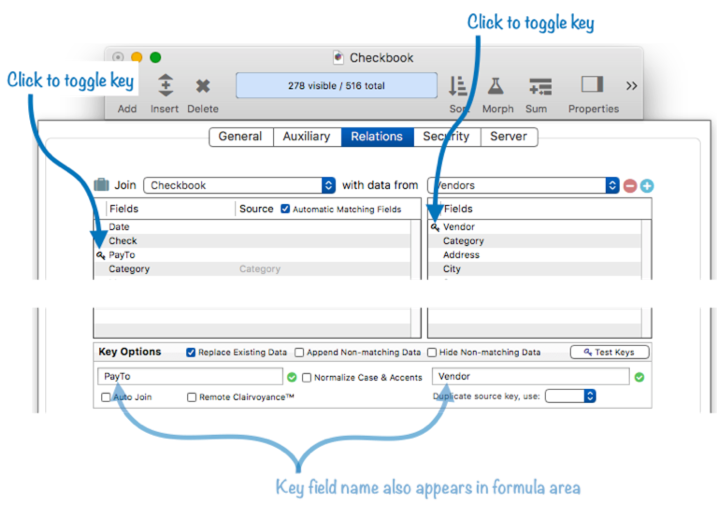Toggle the Properties panel icon
719x506 pixels.
click(592, 84)
